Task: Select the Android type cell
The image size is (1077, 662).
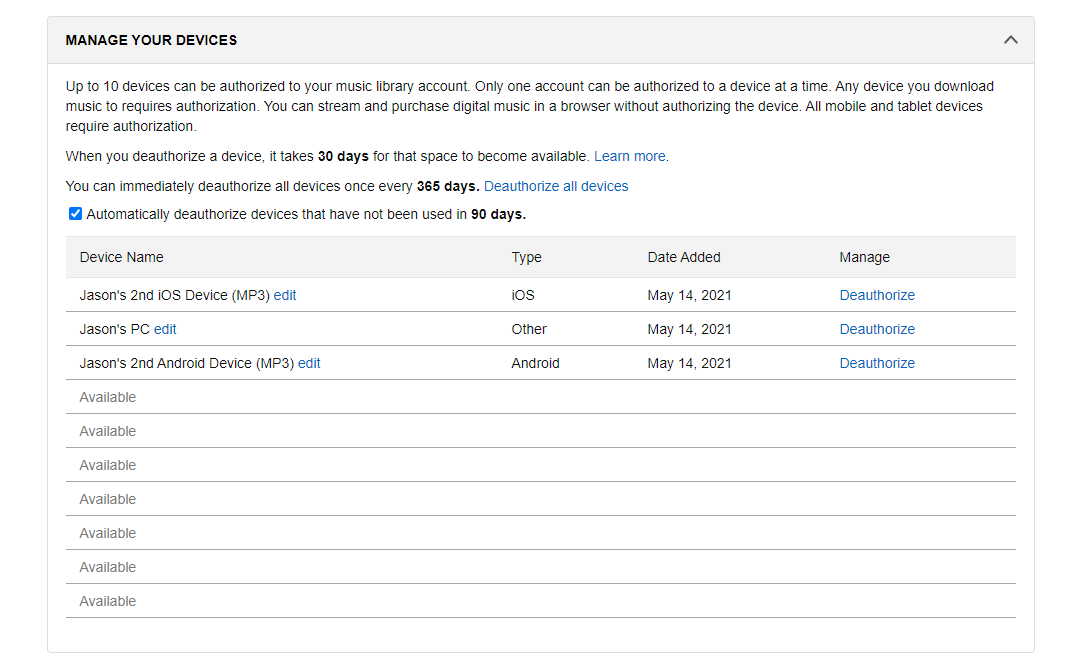Action: [x=535, y=363]
